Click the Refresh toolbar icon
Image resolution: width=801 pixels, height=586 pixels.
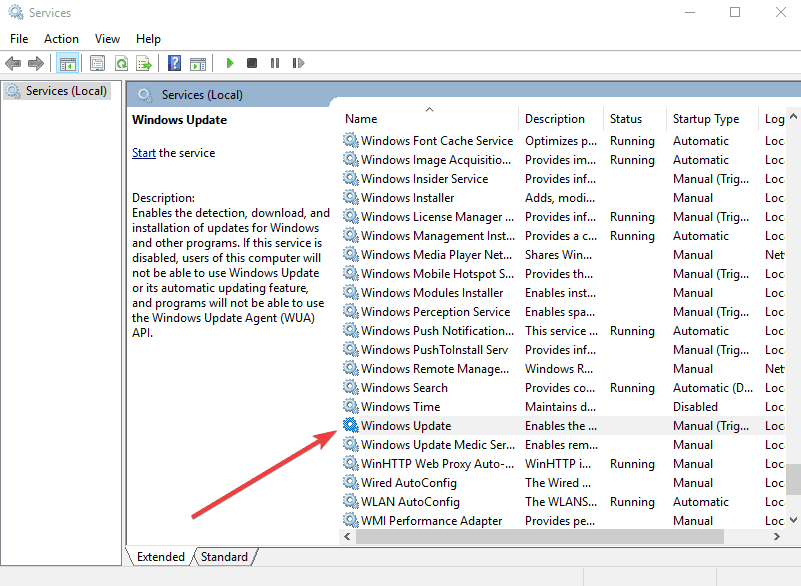[x=122, y=63]
